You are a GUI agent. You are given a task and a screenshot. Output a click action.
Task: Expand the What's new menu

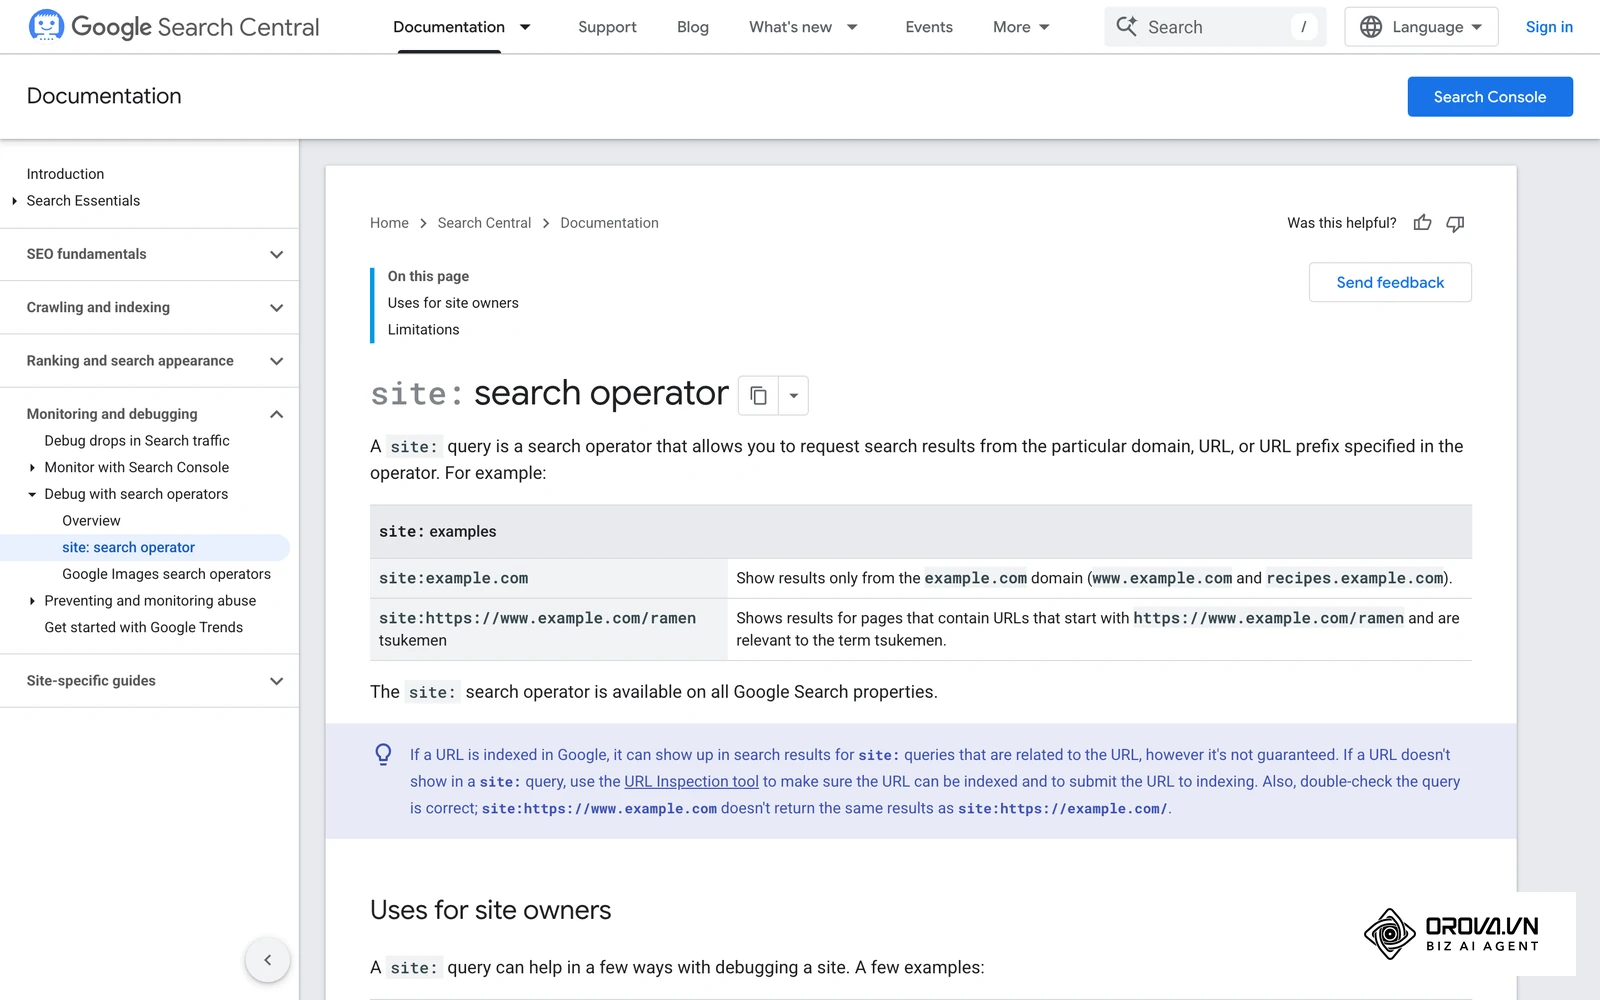pyautogui.click(x=852, y=27)
